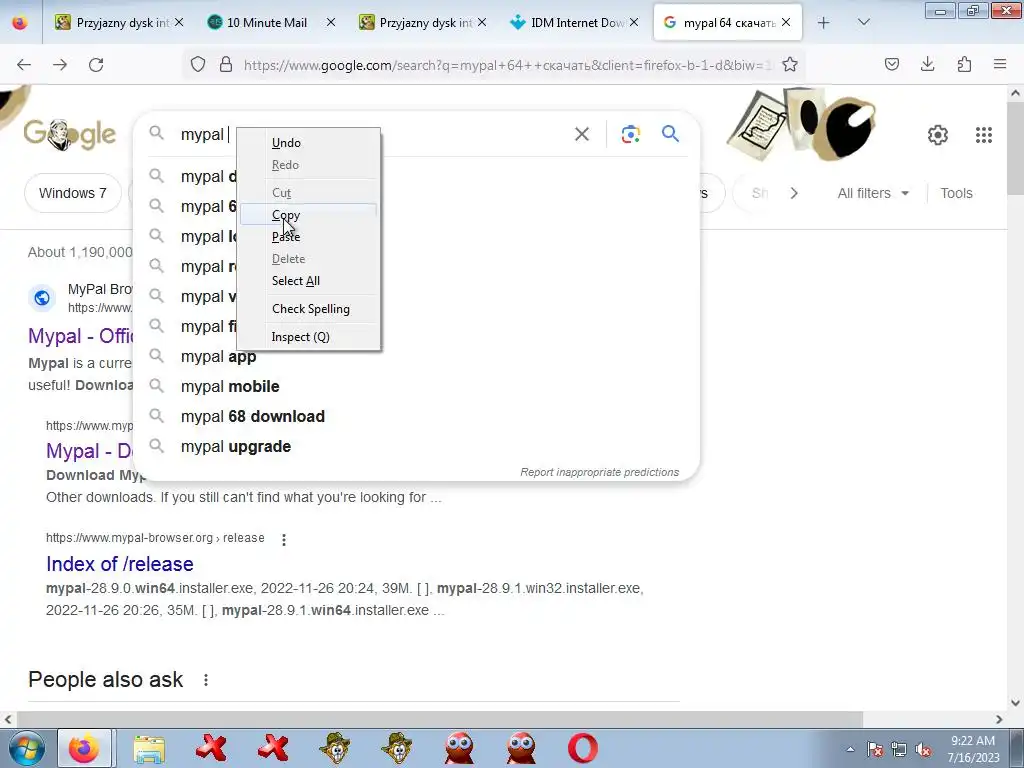This screenshot has height=768, width=1024.
Task: Click network tray icon
Action: pyautogui.click(x=899, y=749)
